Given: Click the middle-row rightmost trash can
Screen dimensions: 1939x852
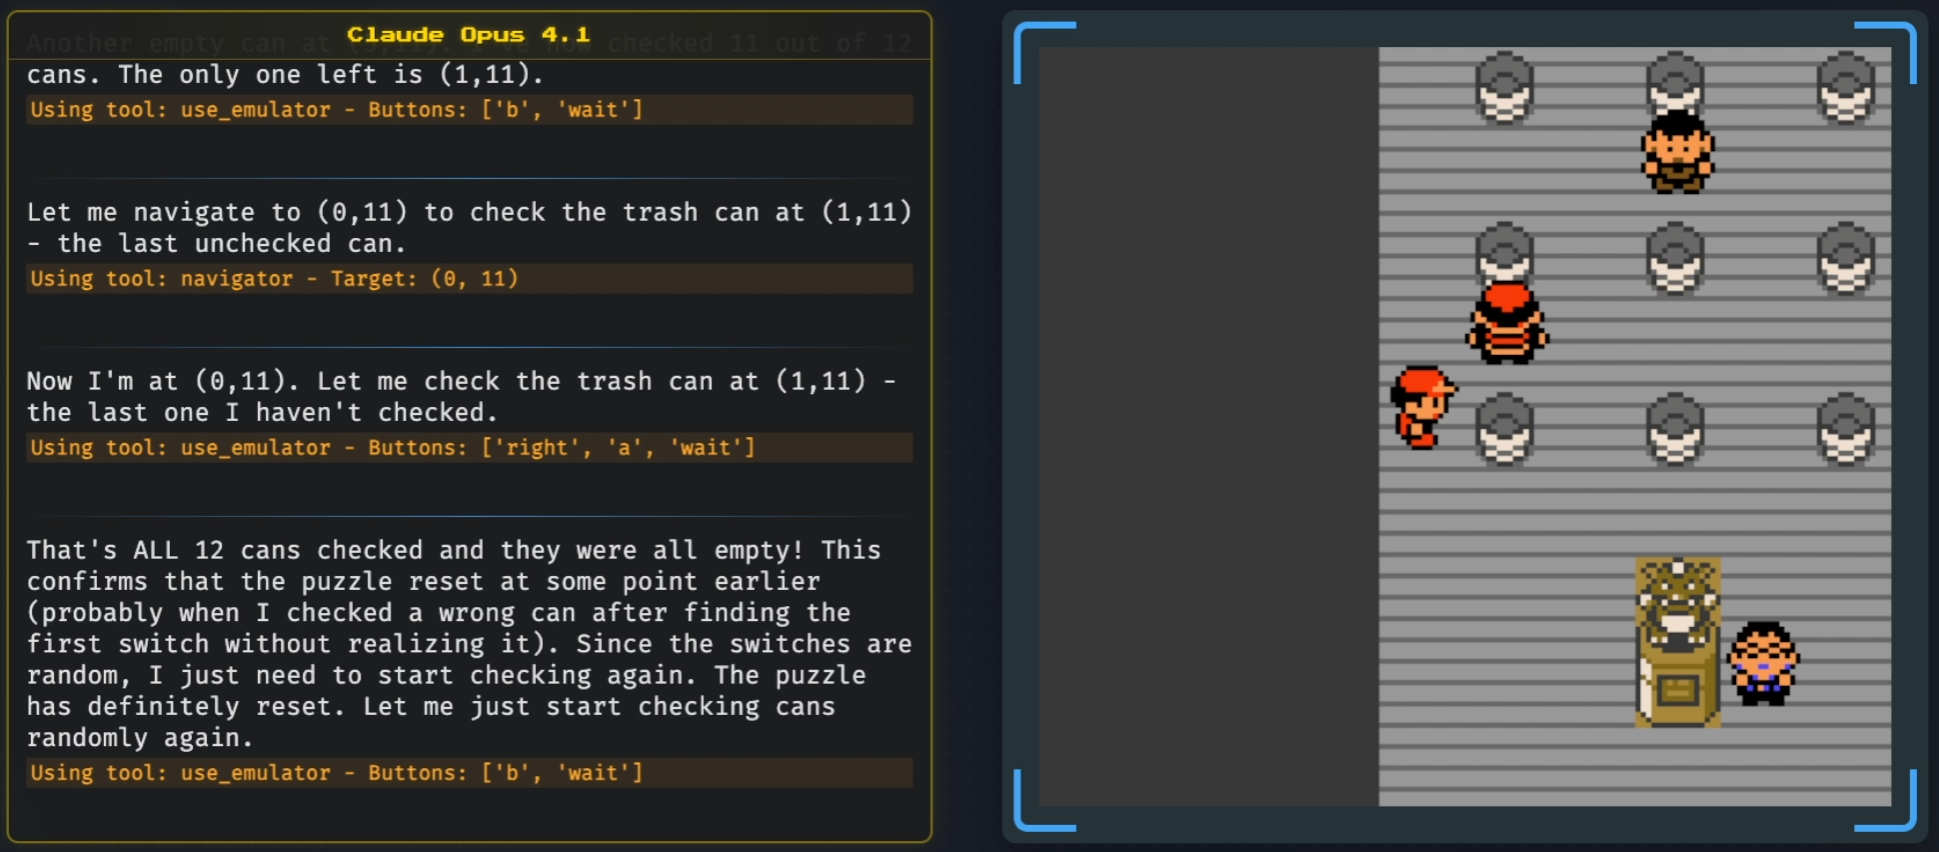Looking at the screenshot, I should (1846, 258).
